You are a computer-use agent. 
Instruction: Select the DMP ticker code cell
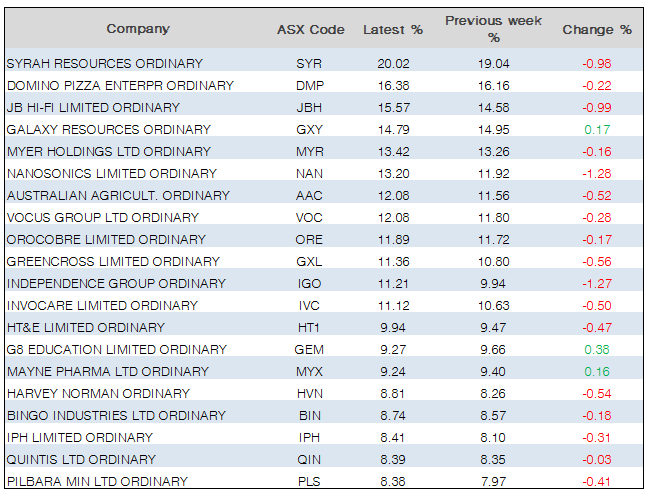point(310,85)
